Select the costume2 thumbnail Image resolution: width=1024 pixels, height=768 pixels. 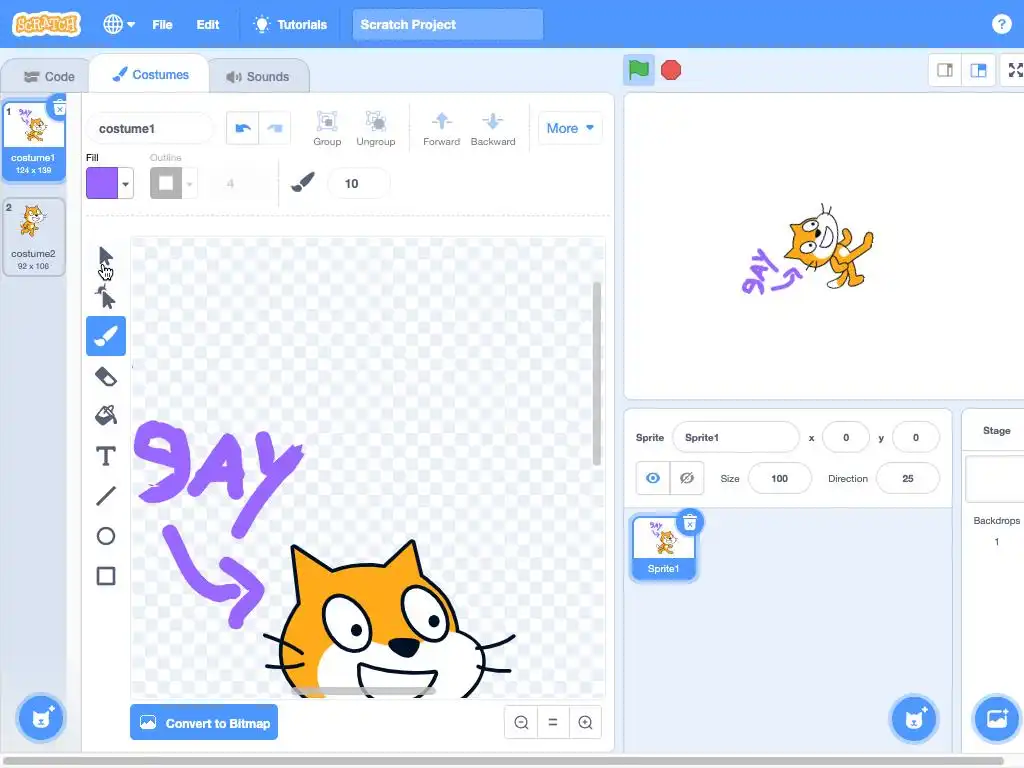point(33,236)
